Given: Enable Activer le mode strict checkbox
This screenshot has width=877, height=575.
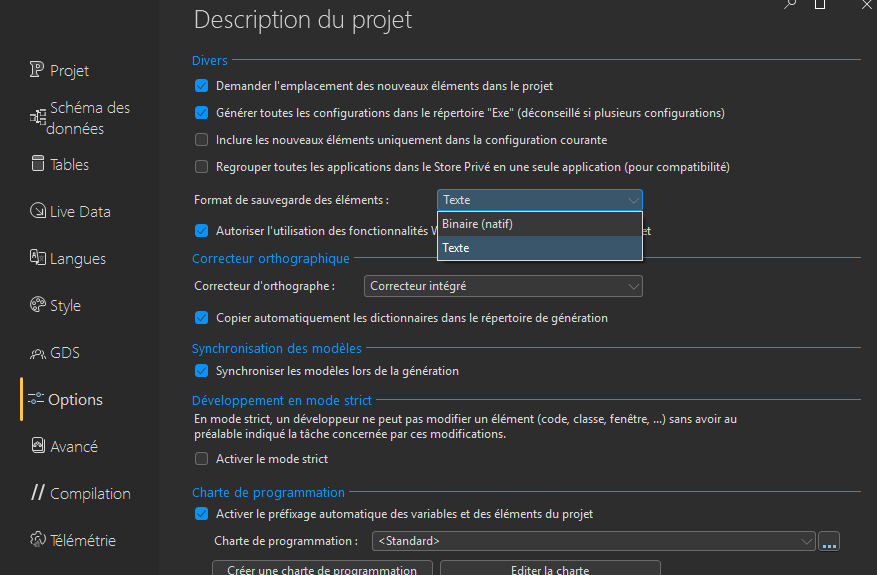Looking at the screenshot, I should [202, 459].
